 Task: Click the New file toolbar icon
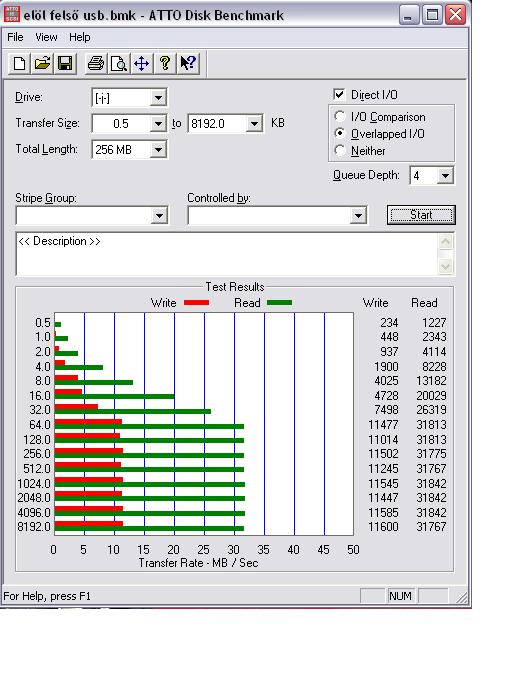[x=20, y=64]
